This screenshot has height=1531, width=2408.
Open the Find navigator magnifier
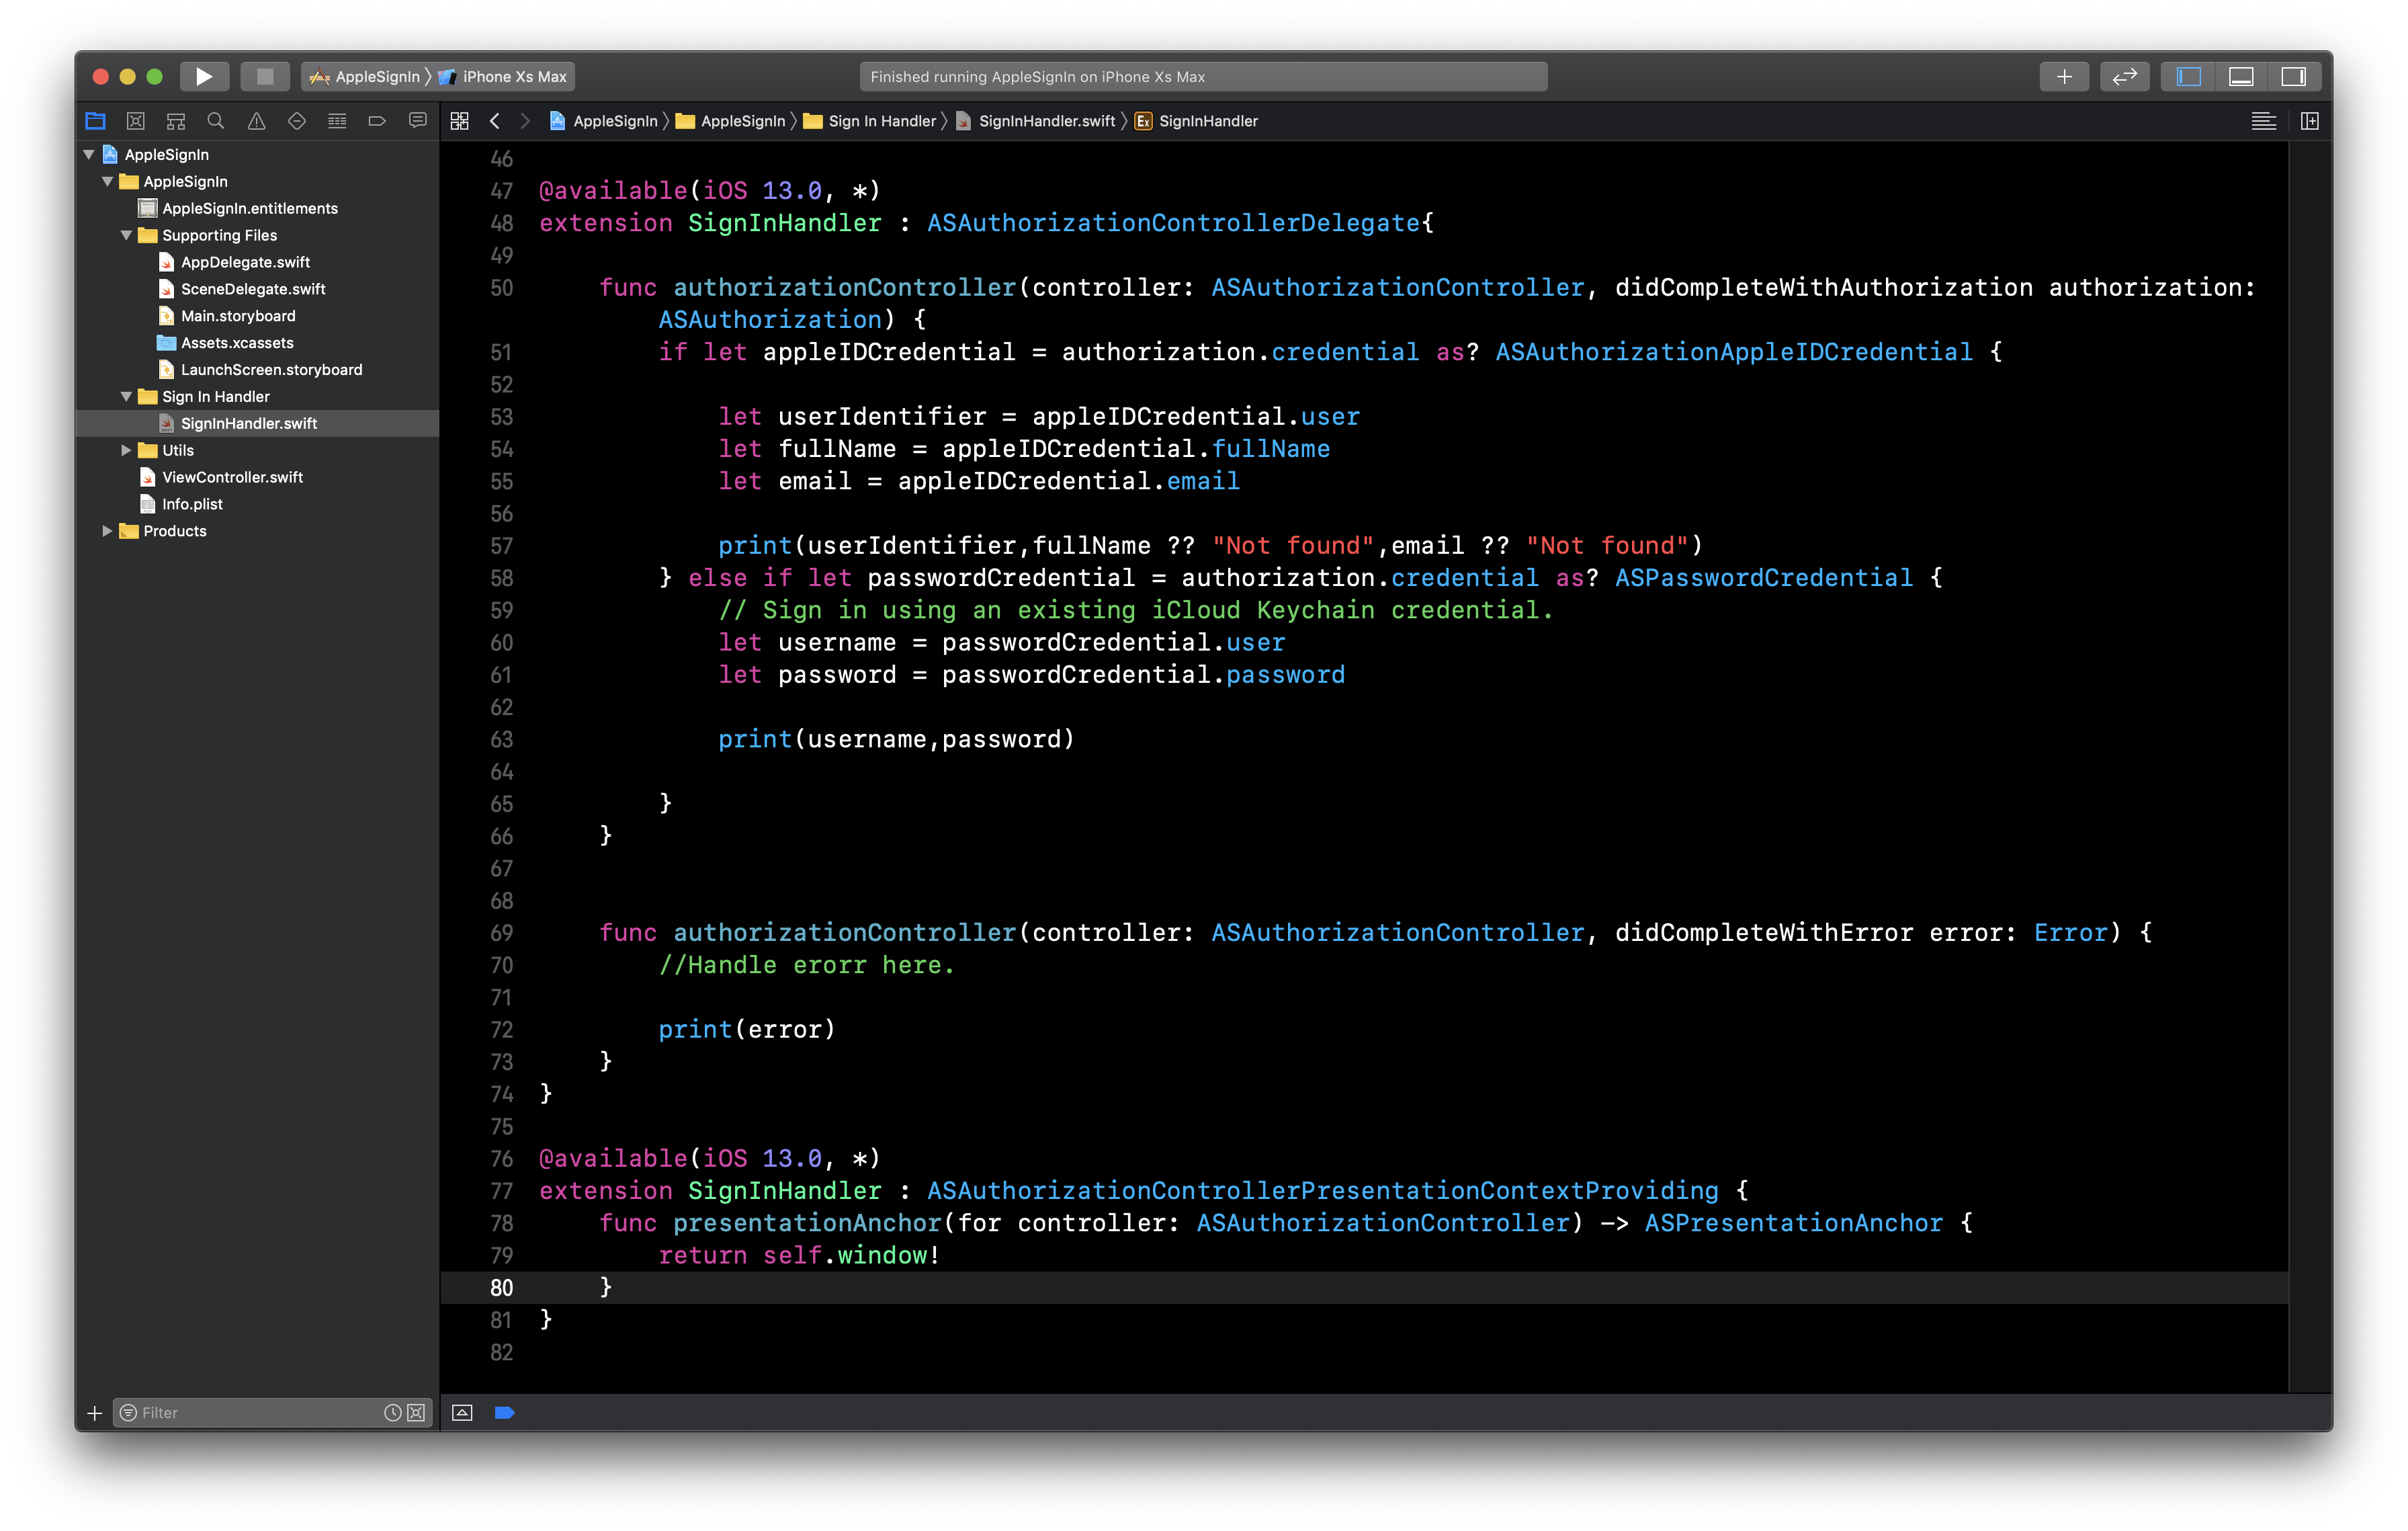(x=216, y=121)
